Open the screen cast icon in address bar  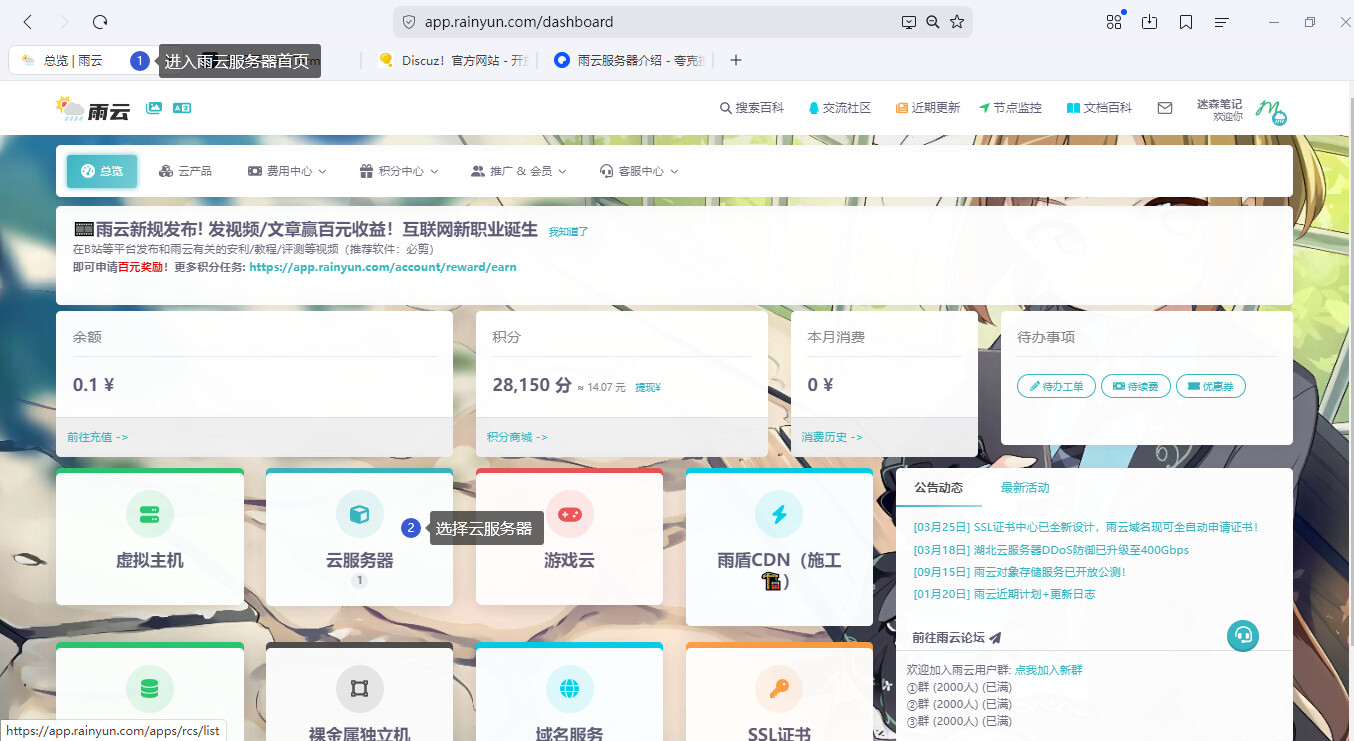click(x=908, y=21)
